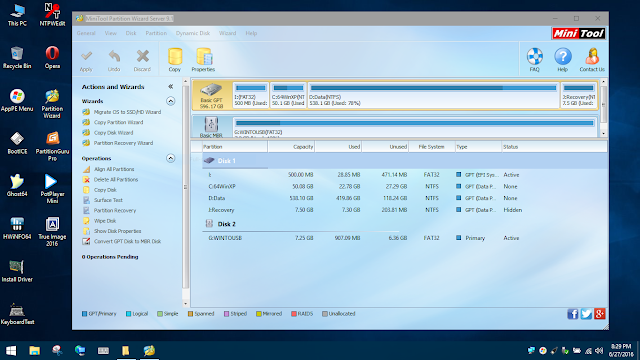Image resolution: width=640 pixels, height=360 pixels.
Task: Collapse the Operations section chevron
Action: 171,158
